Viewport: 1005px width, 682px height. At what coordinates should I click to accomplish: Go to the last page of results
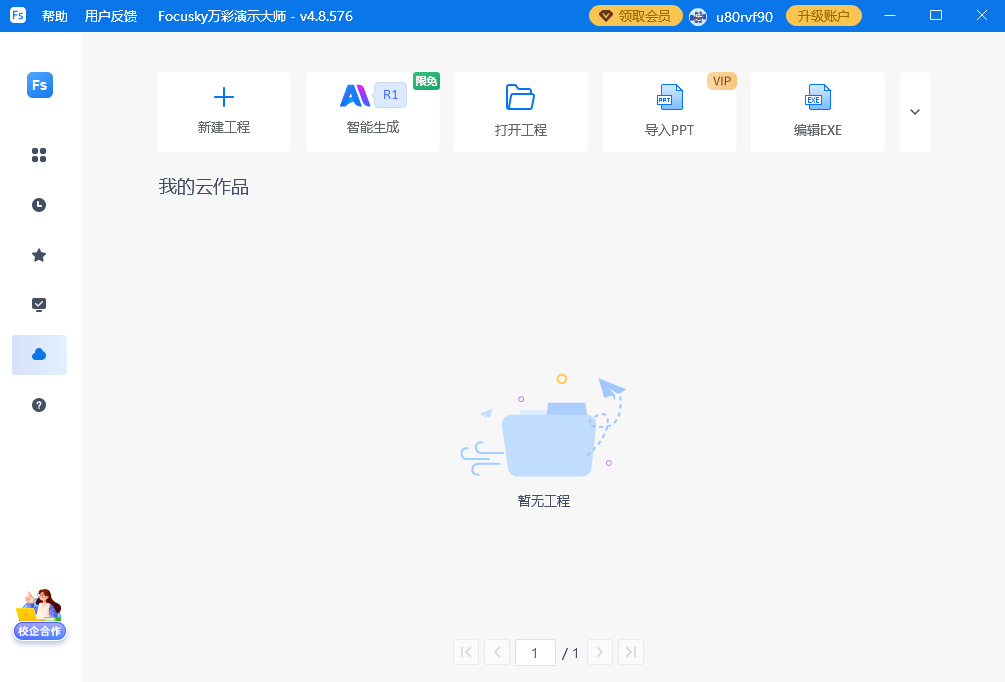[x=631, y=653]
